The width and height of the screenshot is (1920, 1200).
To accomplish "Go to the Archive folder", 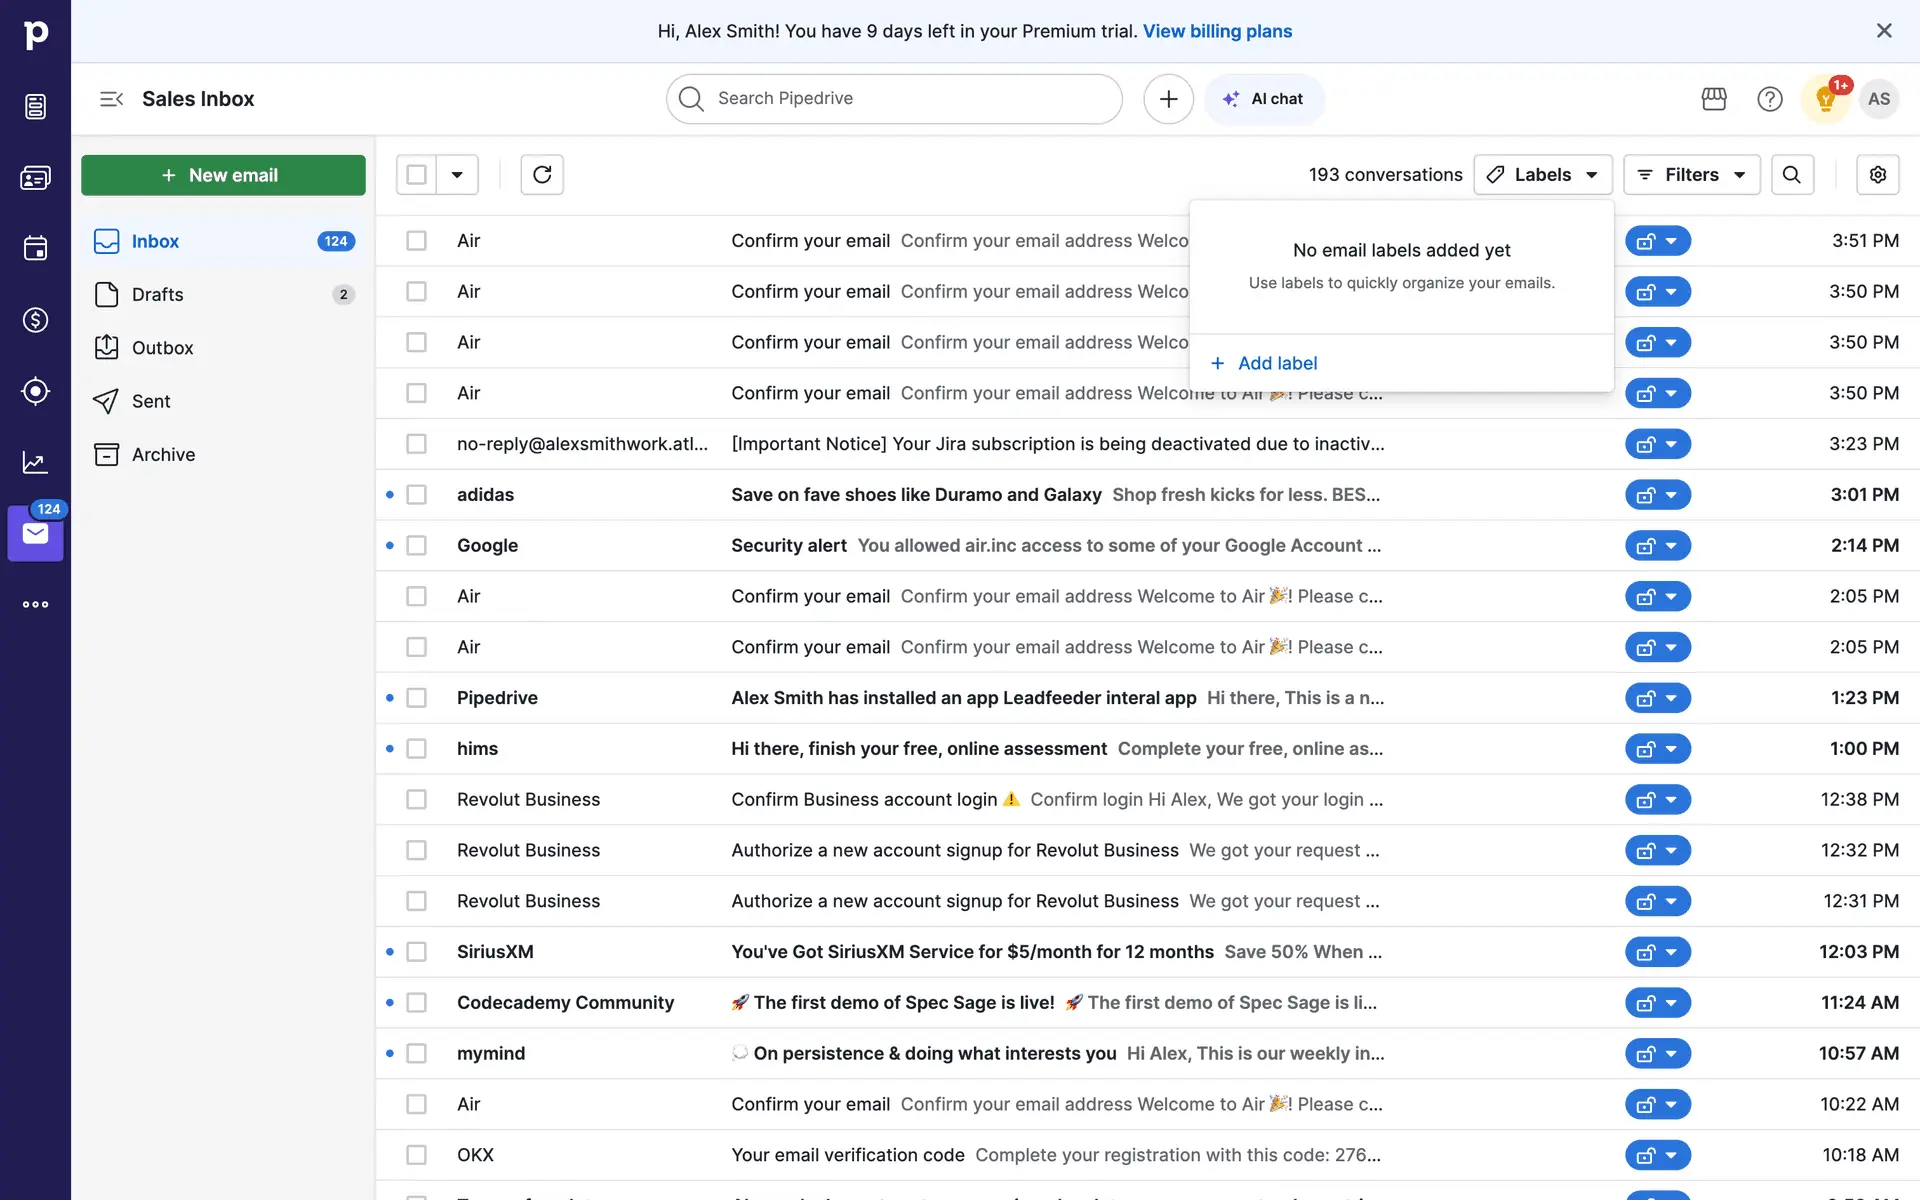I will pyautogui.click(x=163, y=455).
